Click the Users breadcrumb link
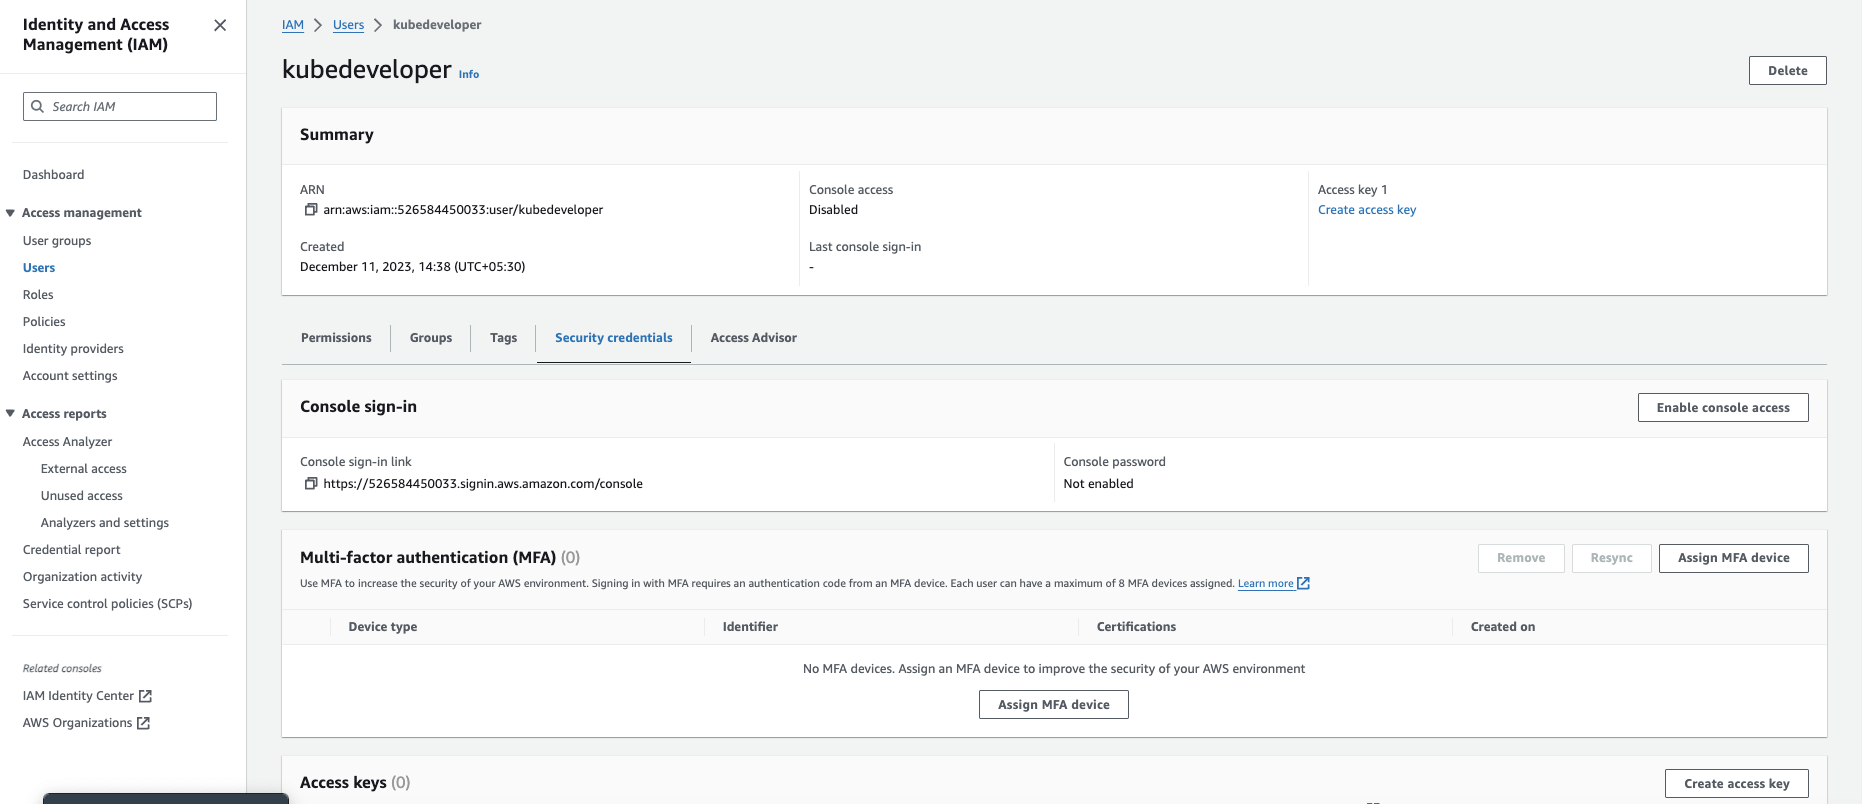Image resolution: width=1862 pixels, height=804 pixels. [348, 25]
